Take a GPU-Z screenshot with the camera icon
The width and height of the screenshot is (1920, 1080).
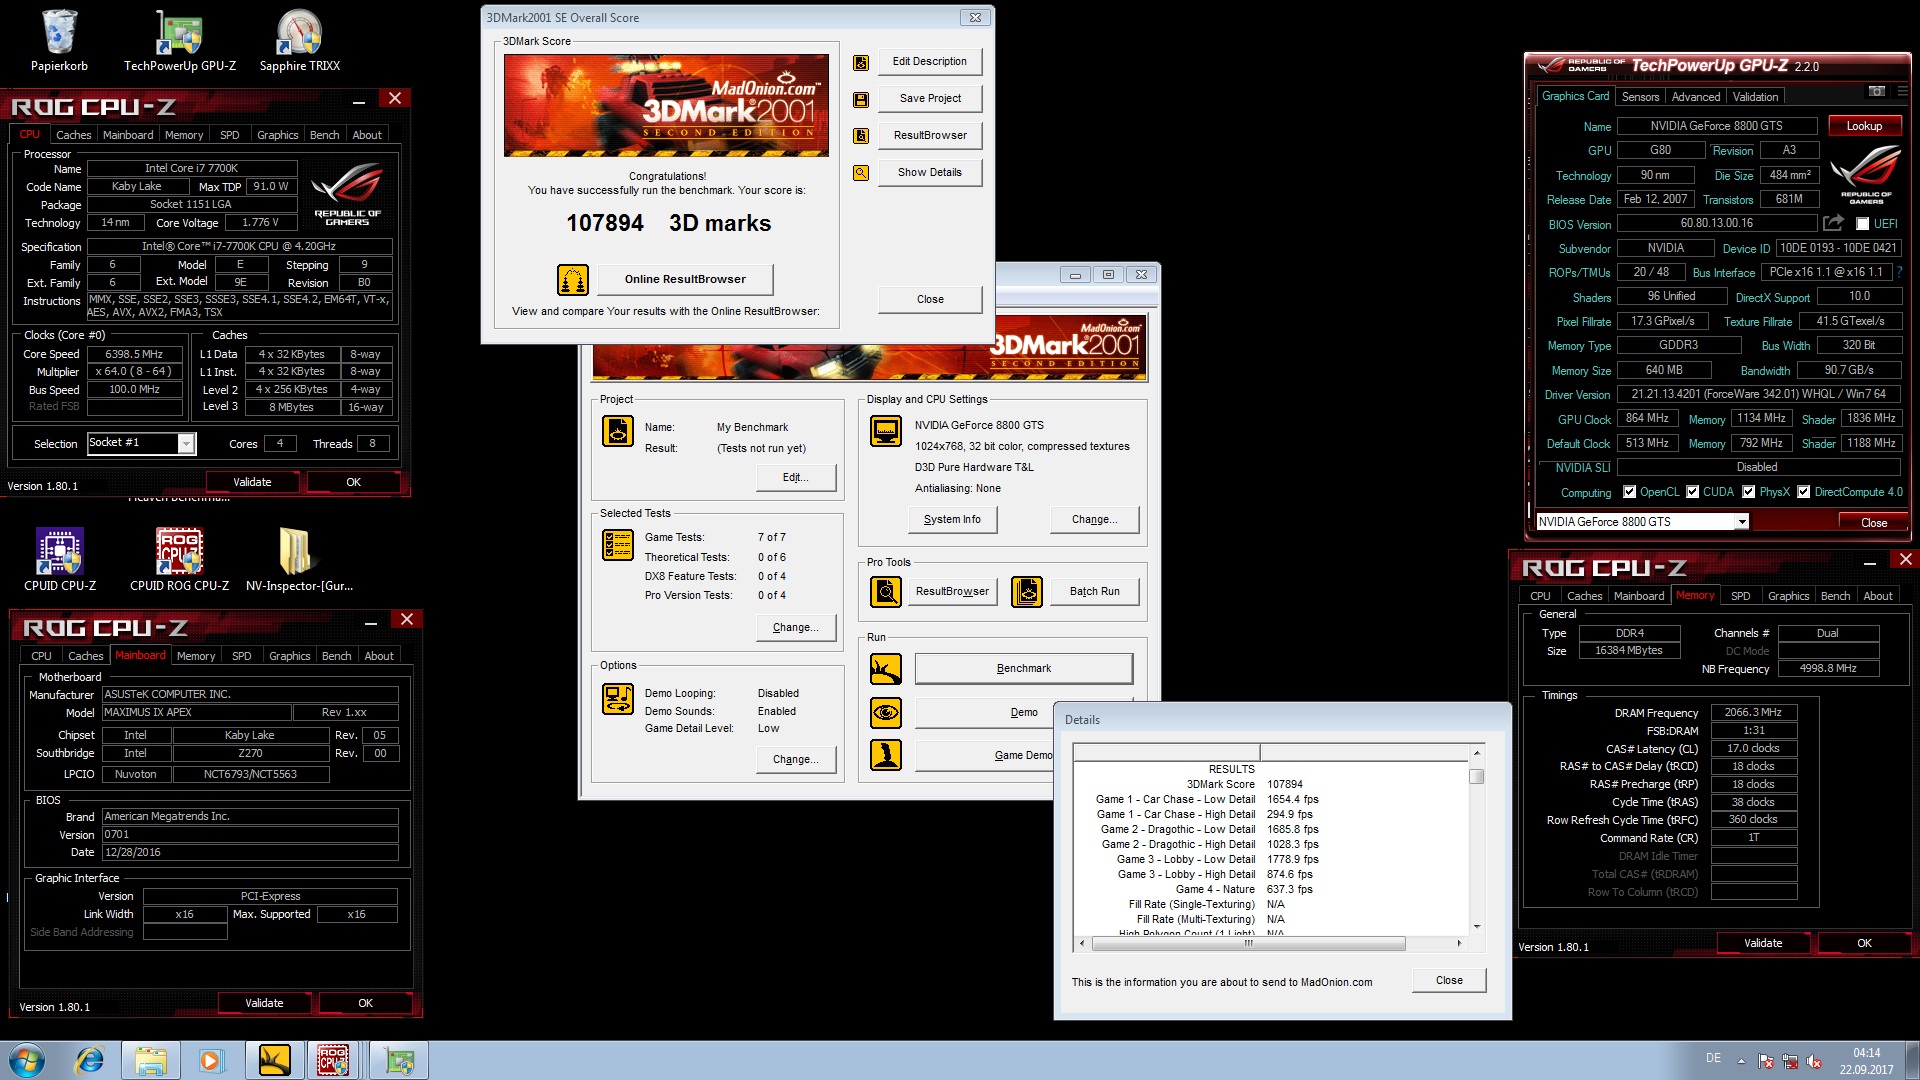(1877, 91)
